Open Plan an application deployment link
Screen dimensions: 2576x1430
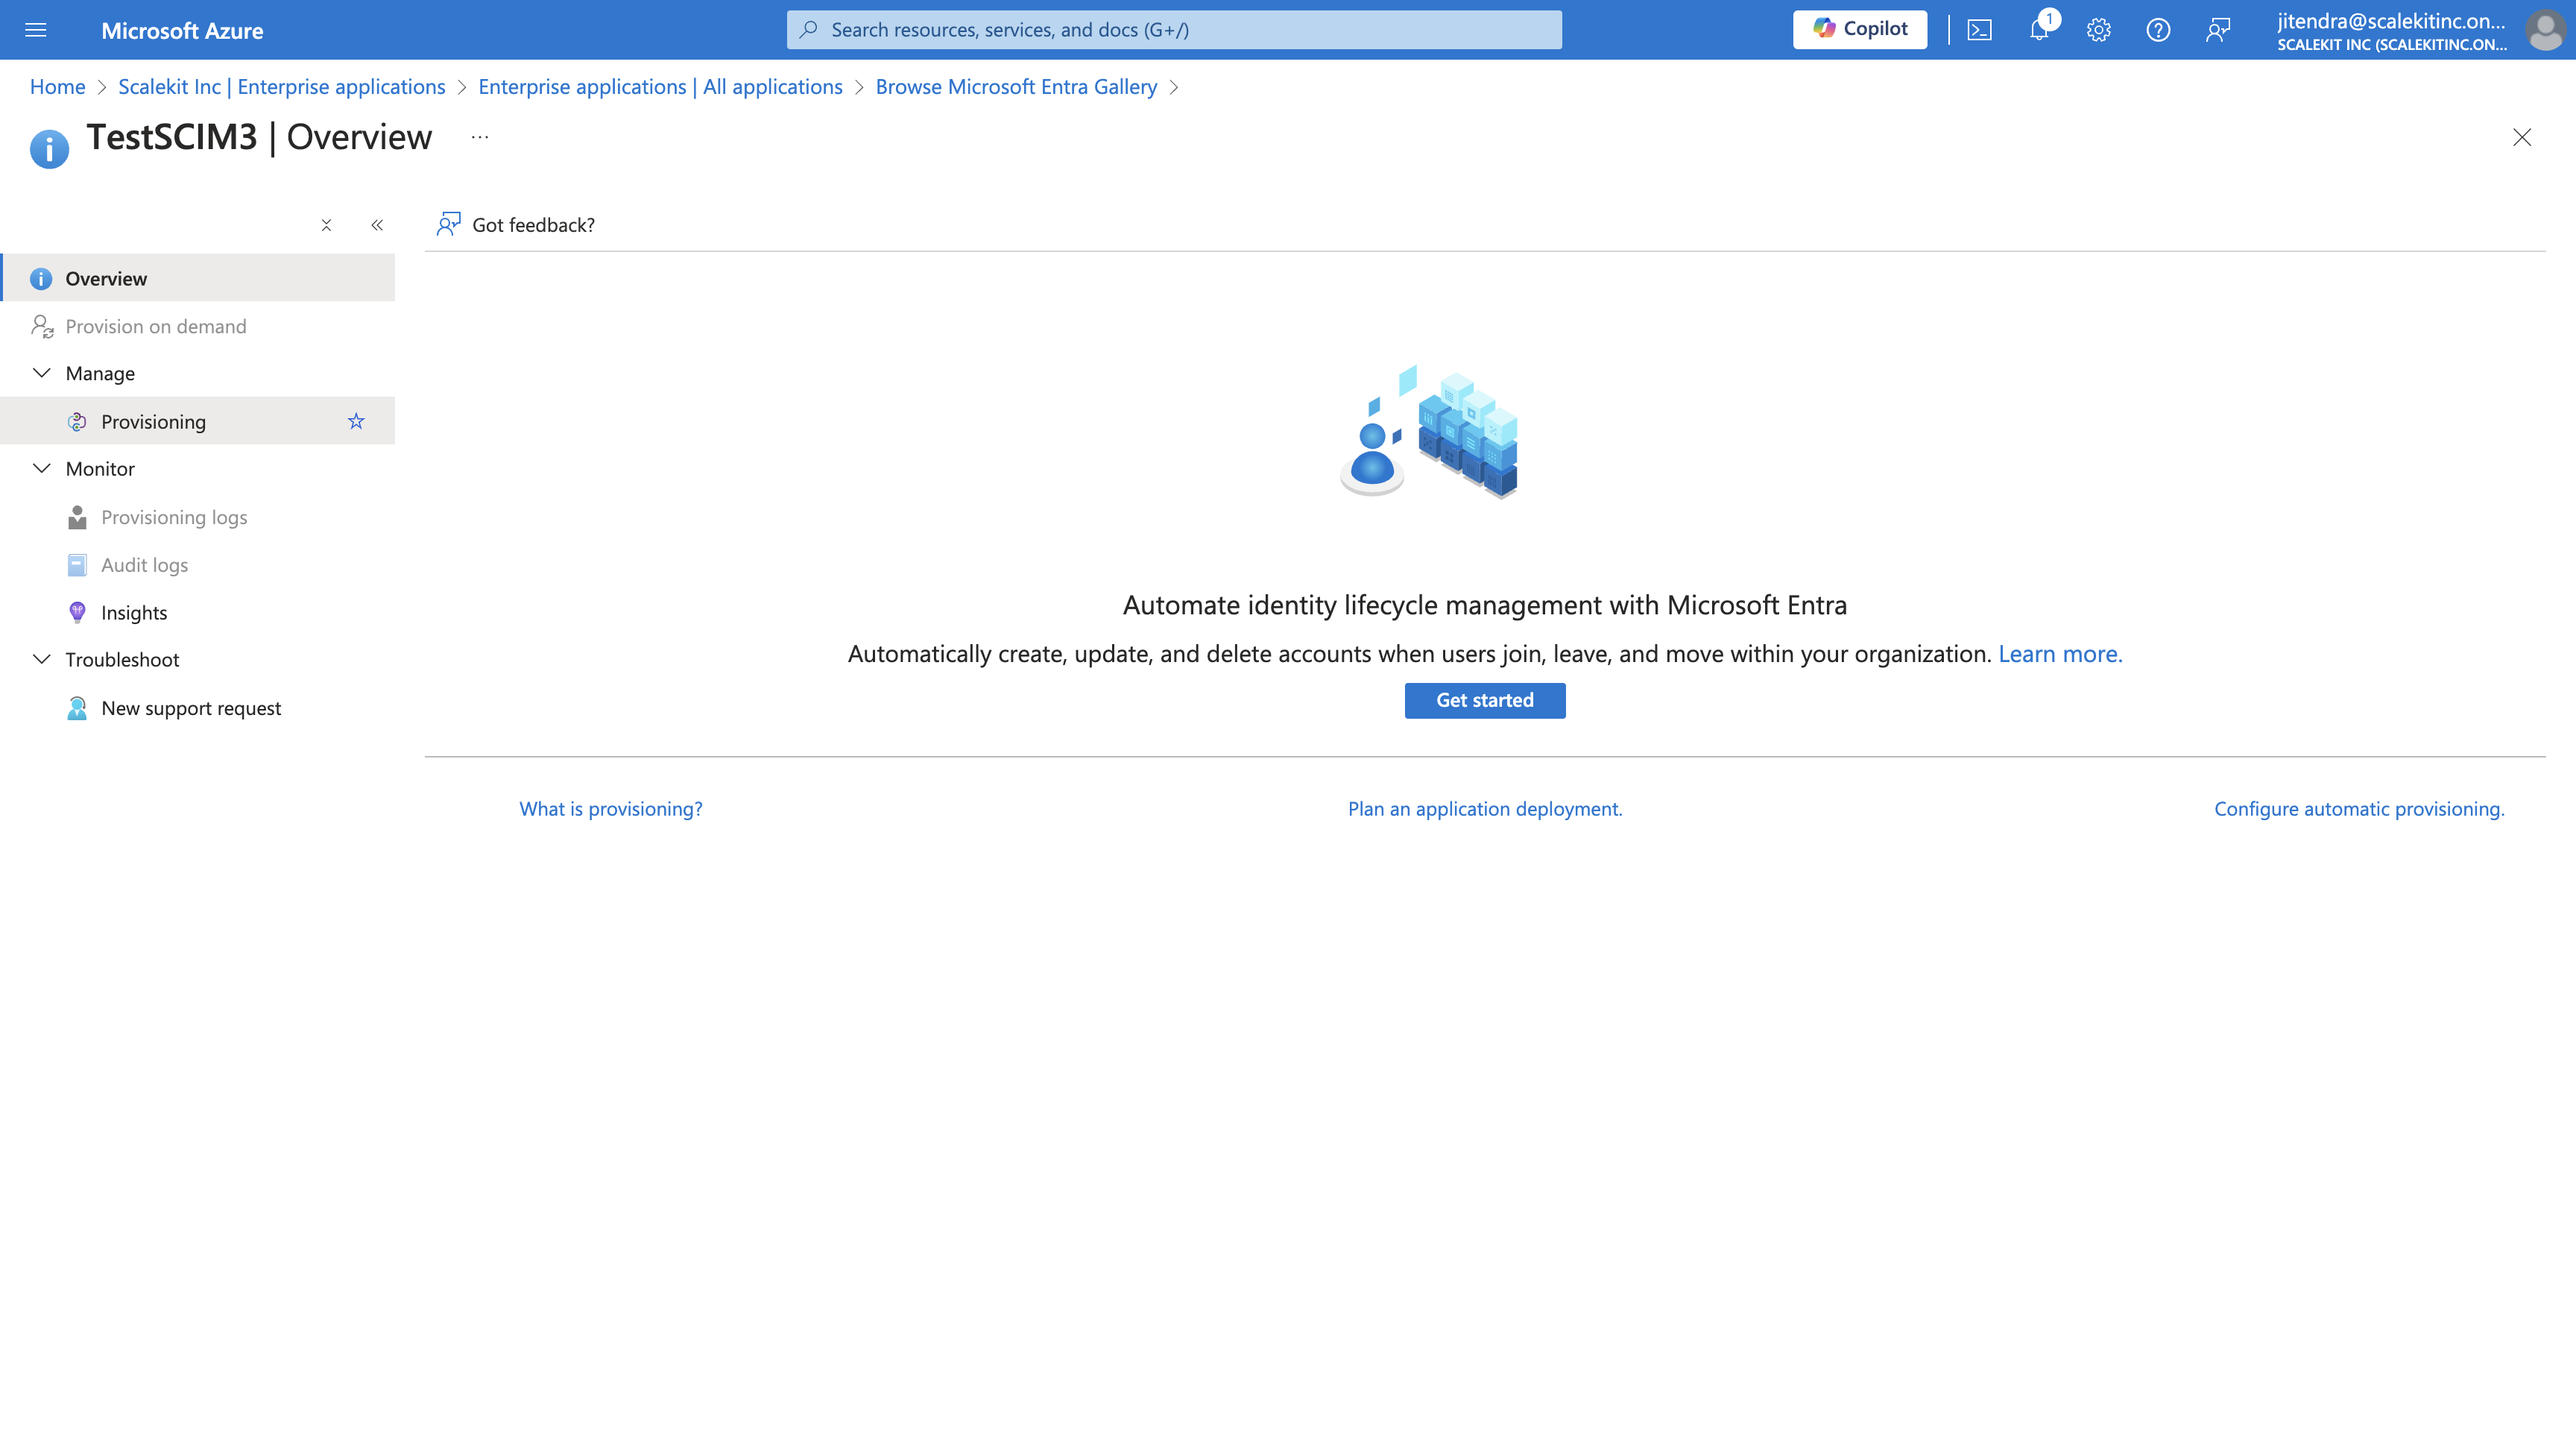tap(1485, 808)
